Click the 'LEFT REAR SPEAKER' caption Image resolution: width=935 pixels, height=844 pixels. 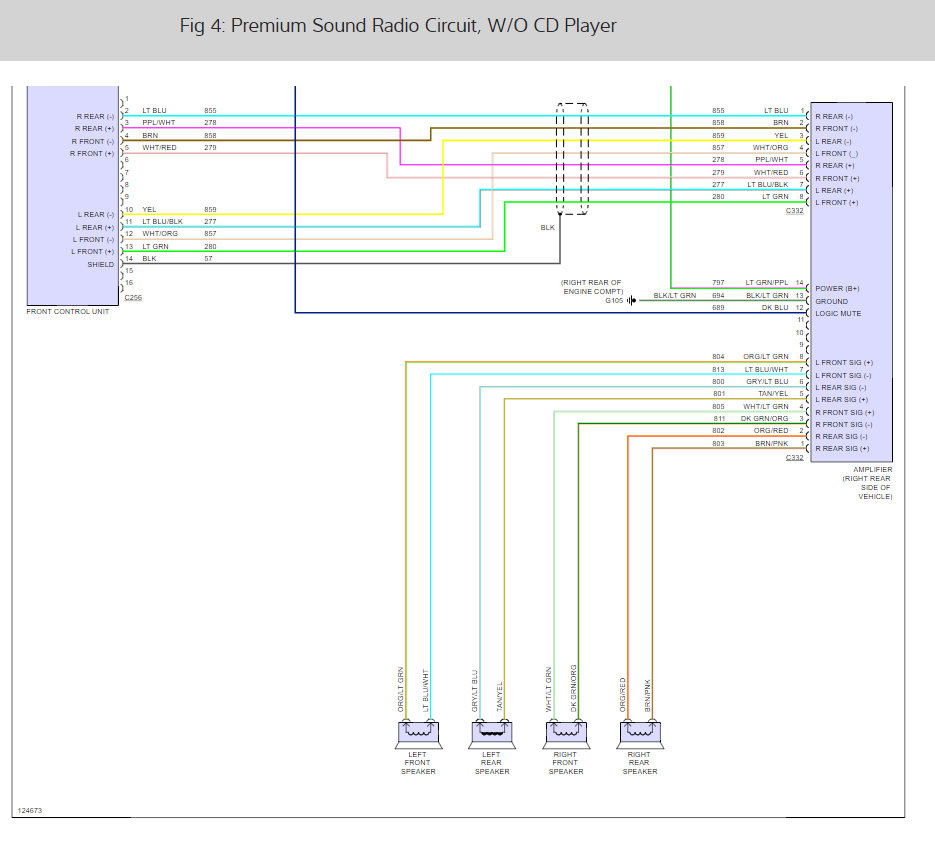pyautogui.click(x=492, y=763)
